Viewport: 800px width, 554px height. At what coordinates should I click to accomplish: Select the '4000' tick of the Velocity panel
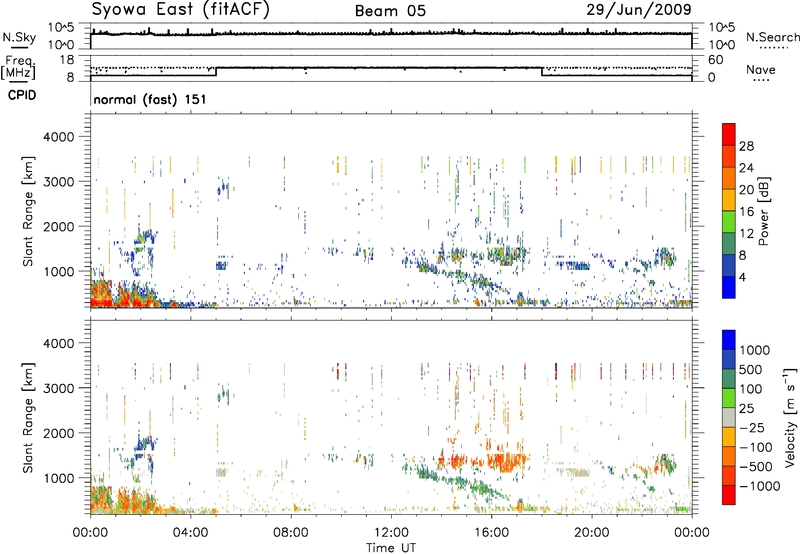click(59, 343)
